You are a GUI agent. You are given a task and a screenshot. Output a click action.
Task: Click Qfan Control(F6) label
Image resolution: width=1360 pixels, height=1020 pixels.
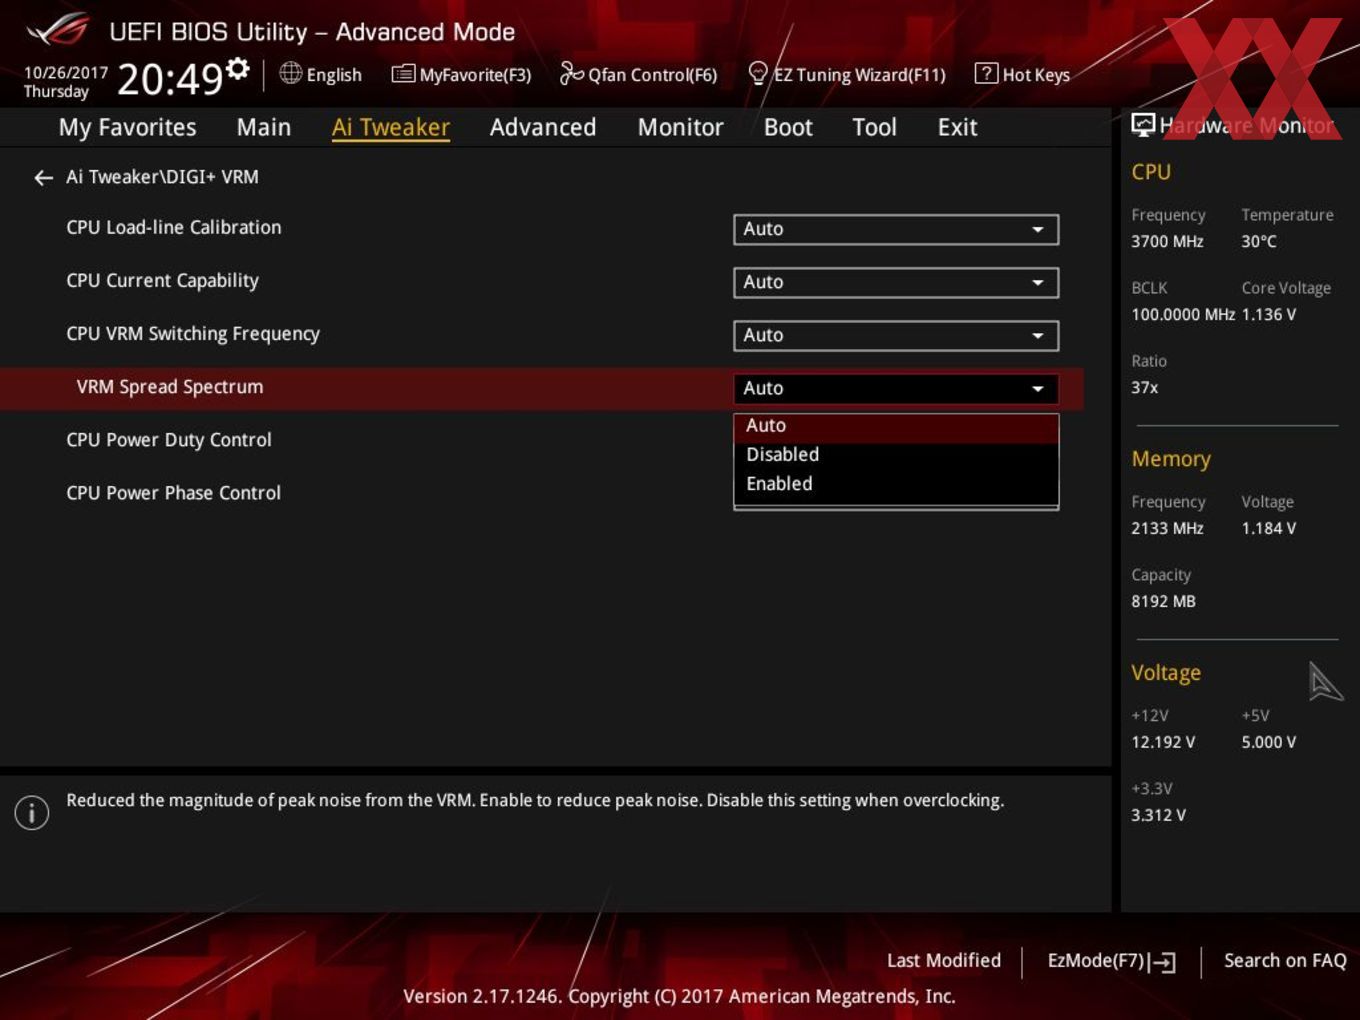click(x=652, y=75)
